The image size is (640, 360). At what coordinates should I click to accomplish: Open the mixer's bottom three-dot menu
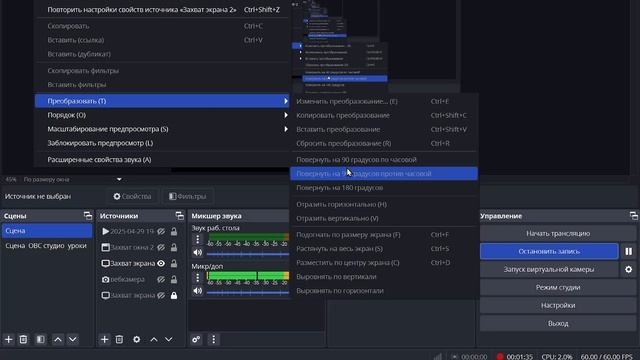coord(213,340)
